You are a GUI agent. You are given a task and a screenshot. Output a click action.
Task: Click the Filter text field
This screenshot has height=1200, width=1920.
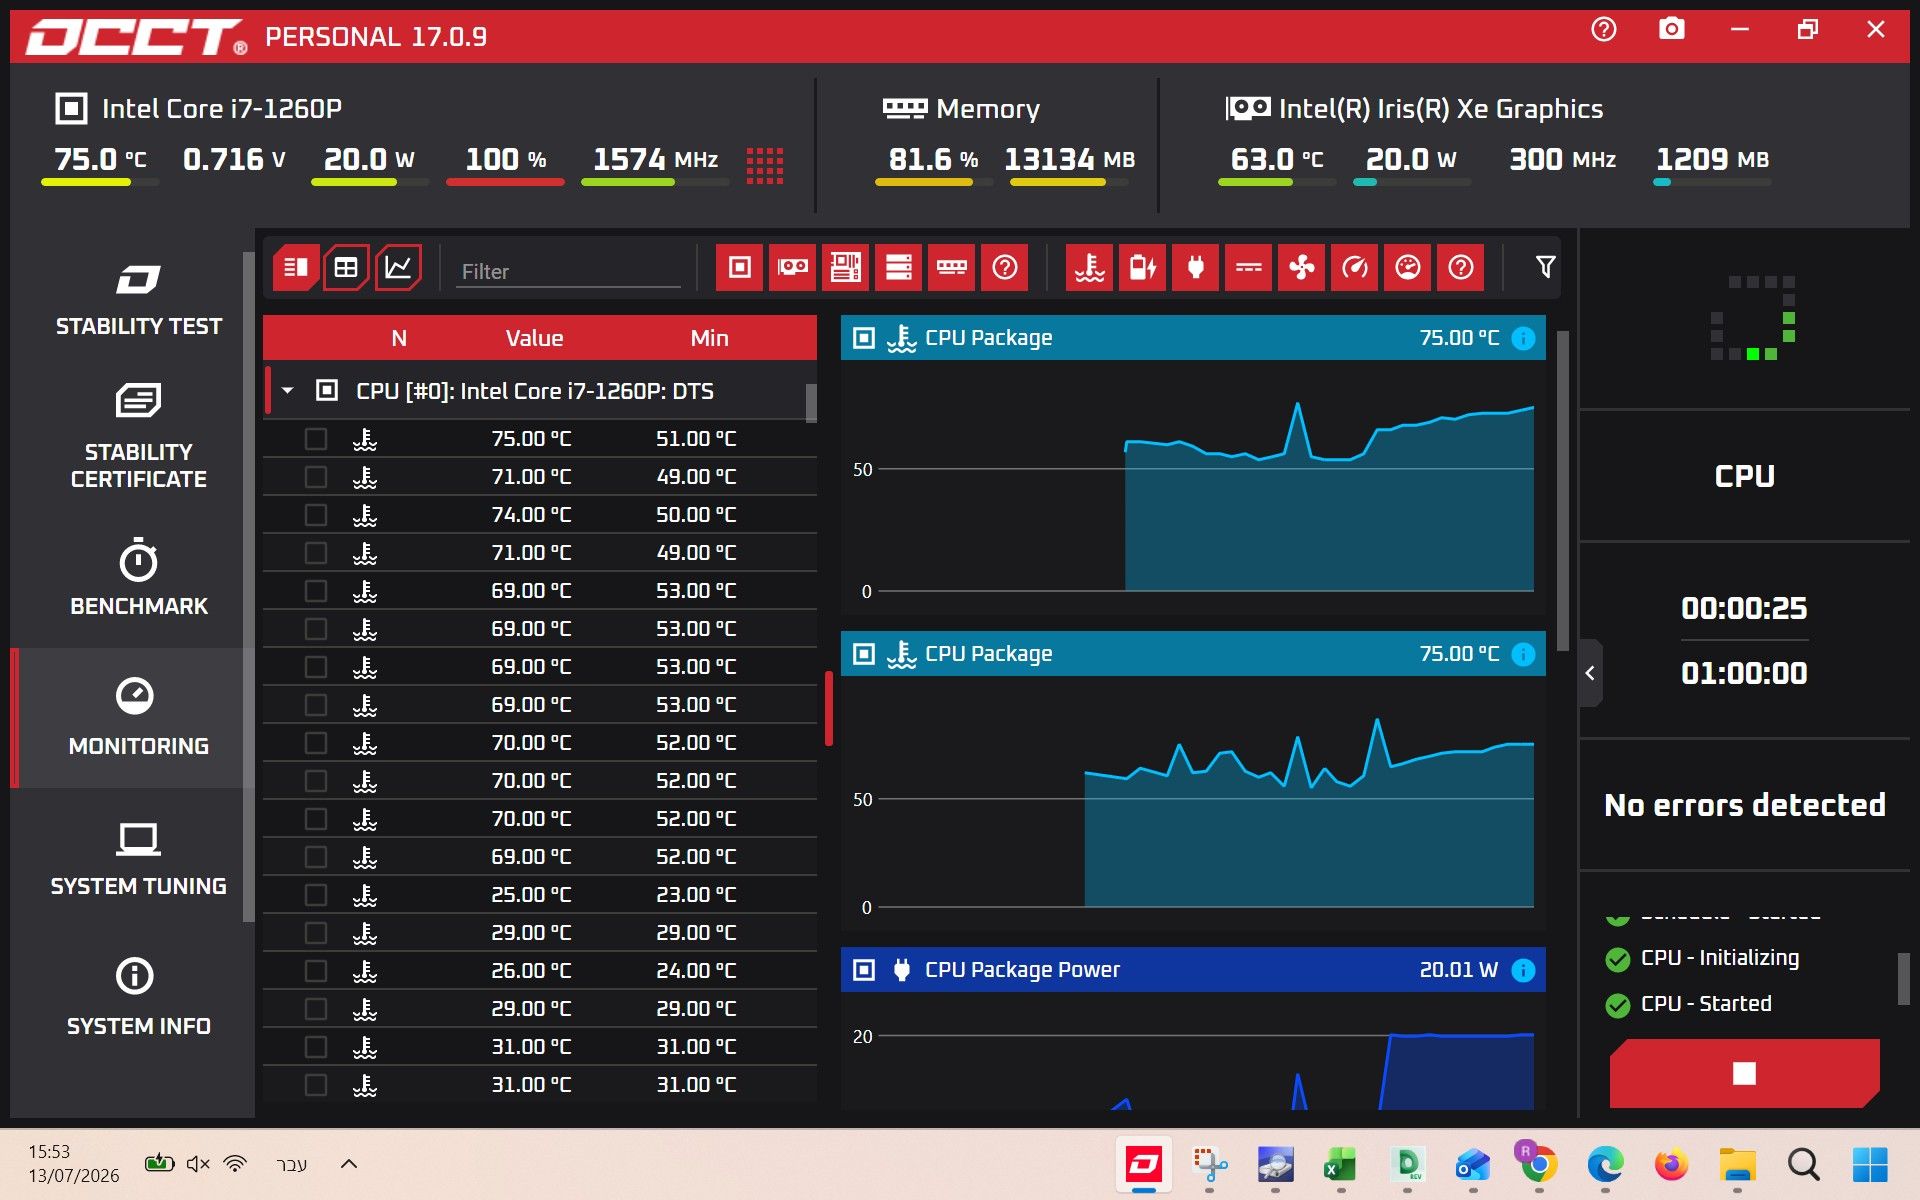(x=568, y=272)
